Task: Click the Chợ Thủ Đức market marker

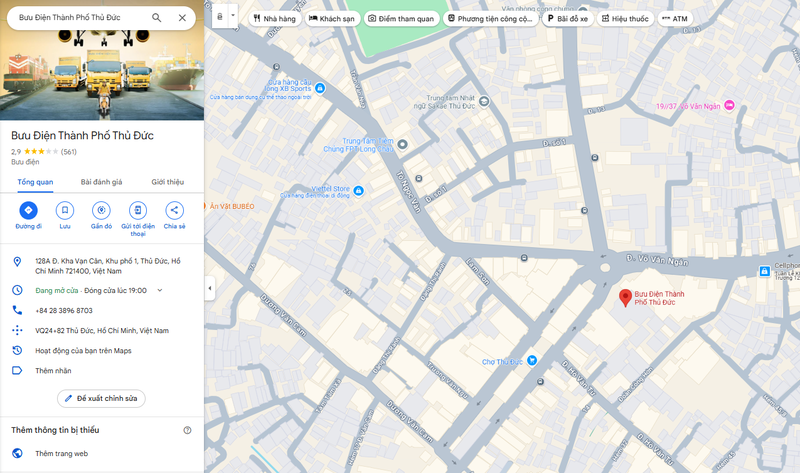Action: coord(533,360)
